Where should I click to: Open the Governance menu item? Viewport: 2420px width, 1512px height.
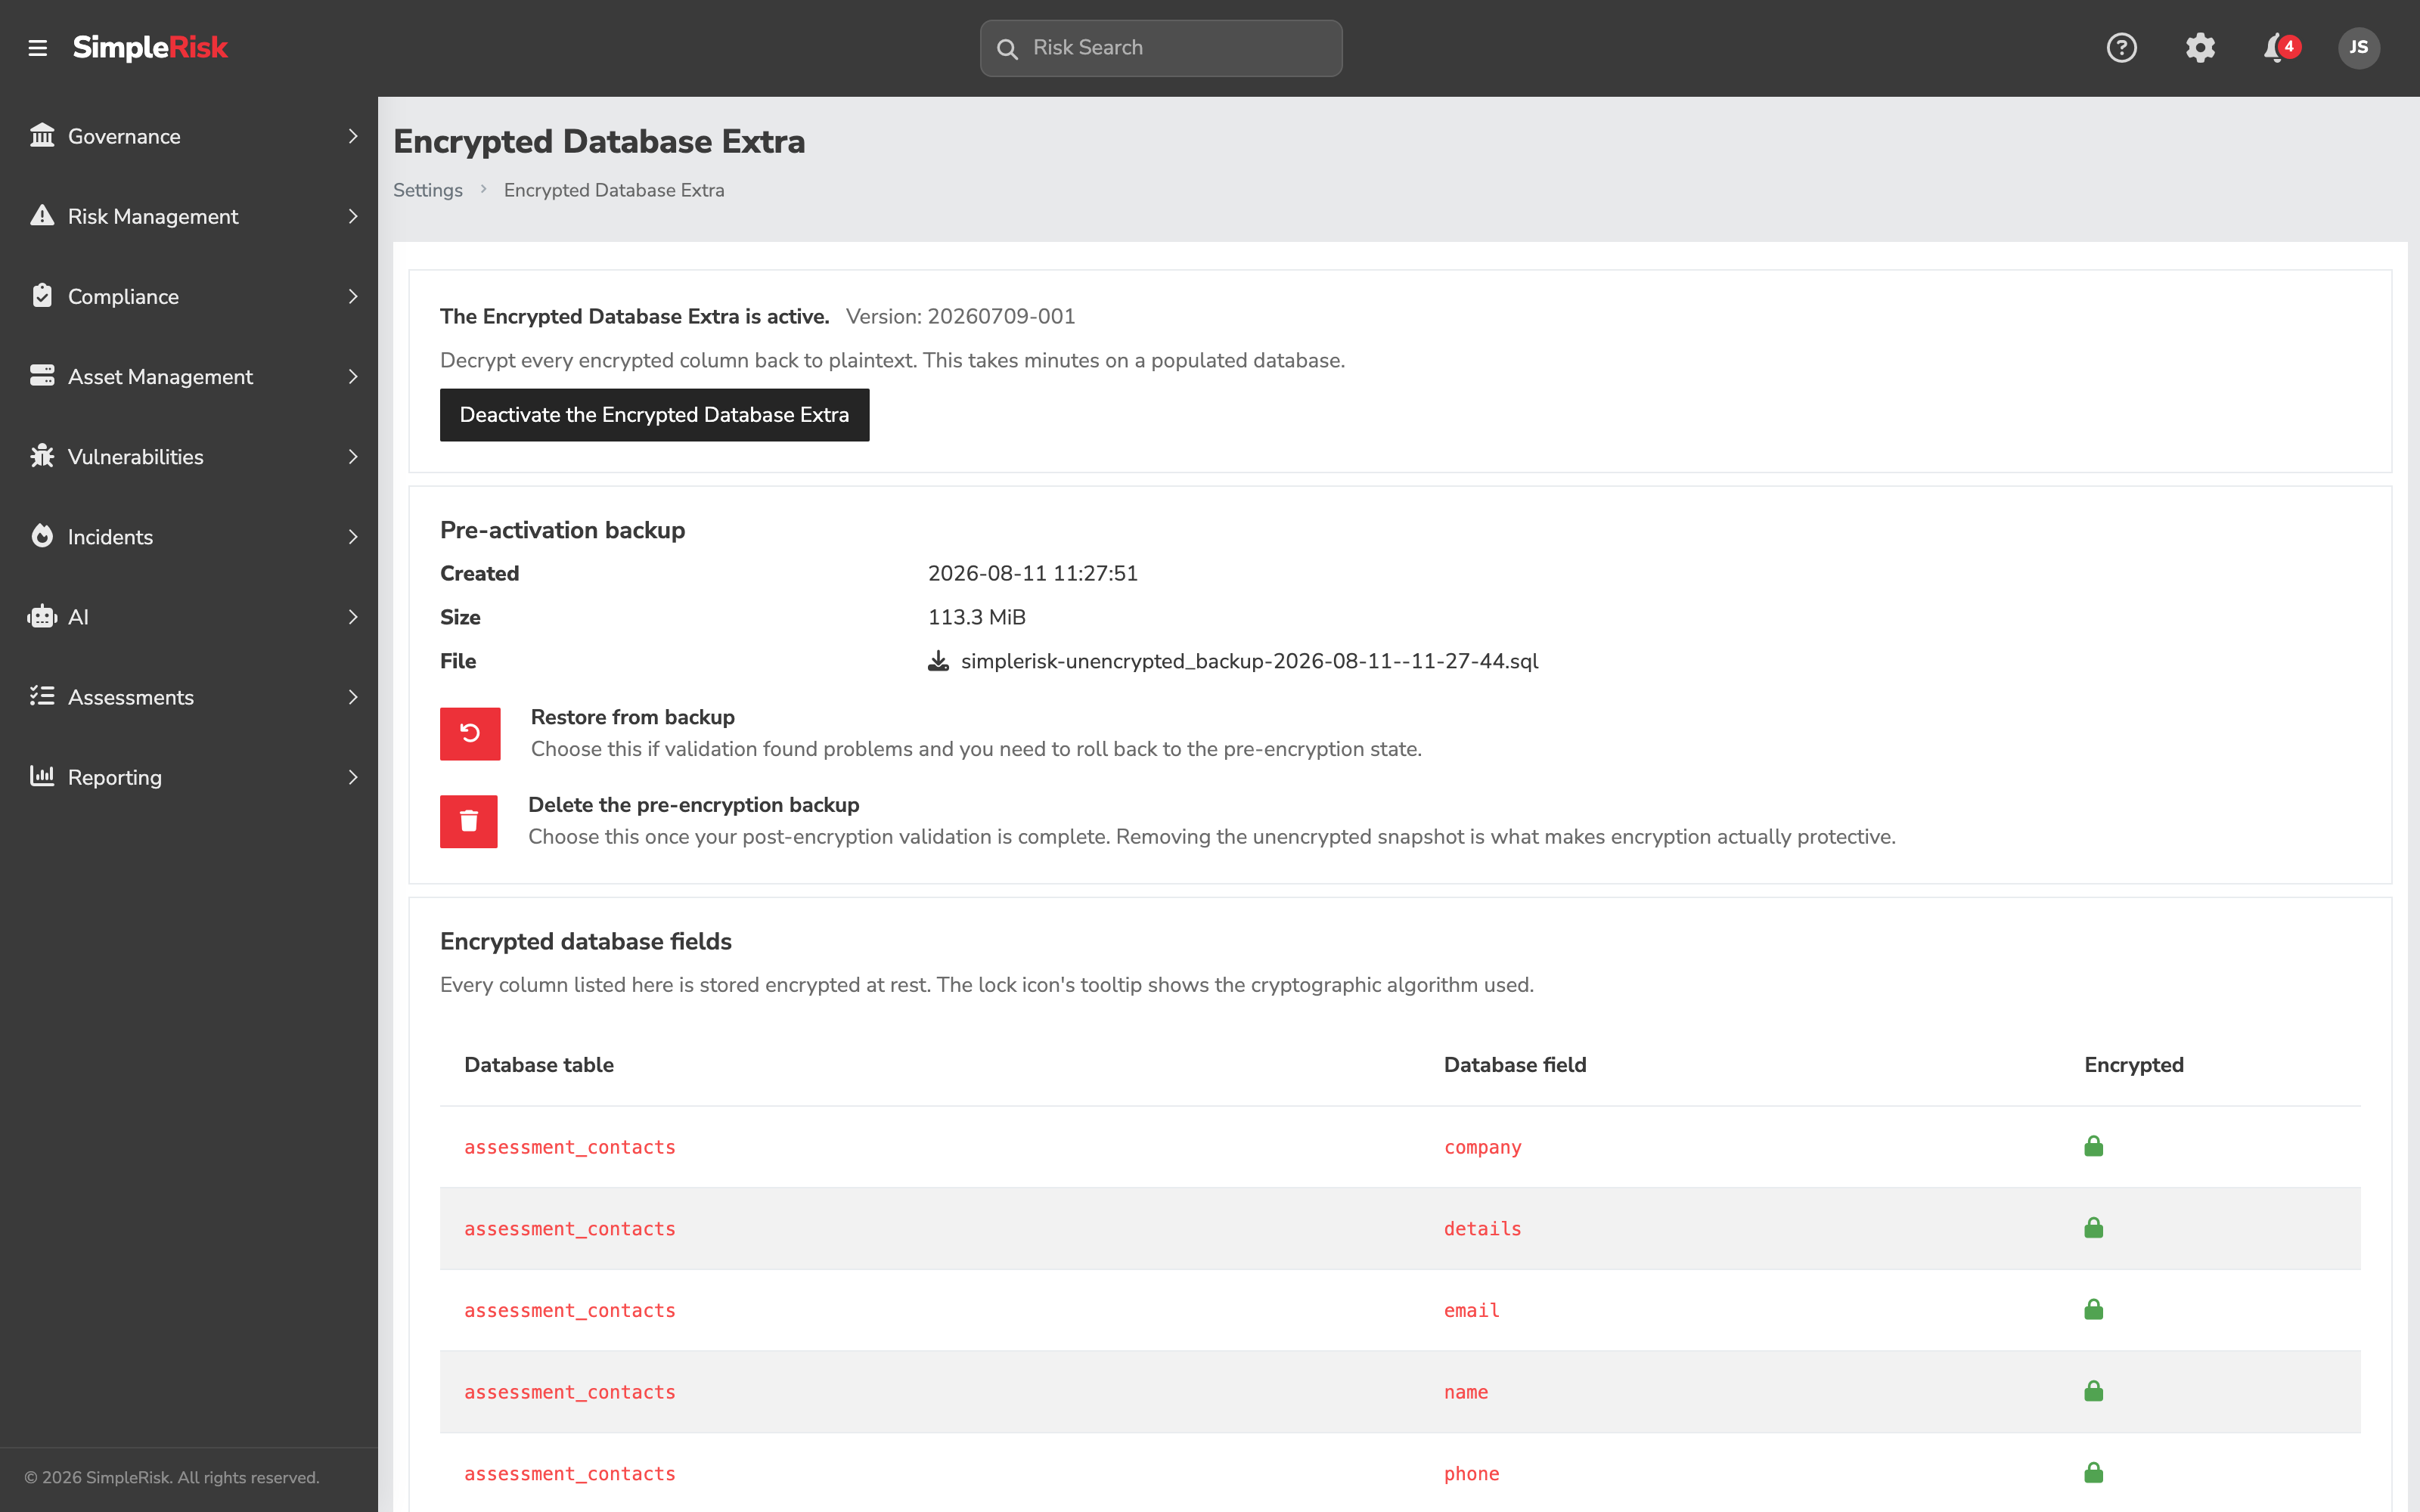tap(189, 136)
